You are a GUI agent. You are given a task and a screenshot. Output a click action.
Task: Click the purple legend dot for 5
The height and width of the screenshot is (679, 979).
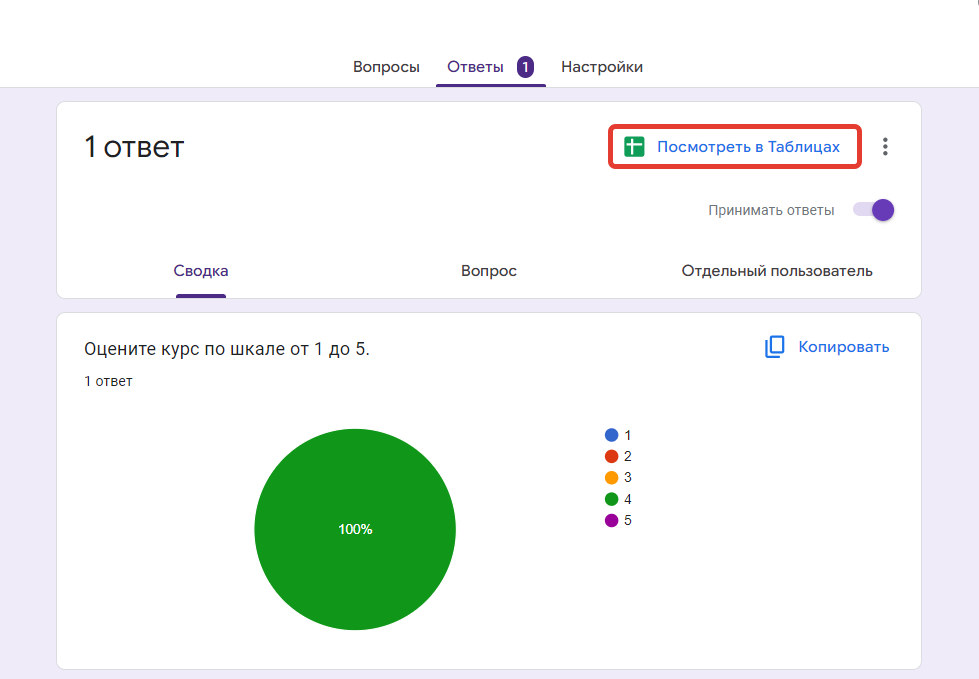[x=611, y=520]
